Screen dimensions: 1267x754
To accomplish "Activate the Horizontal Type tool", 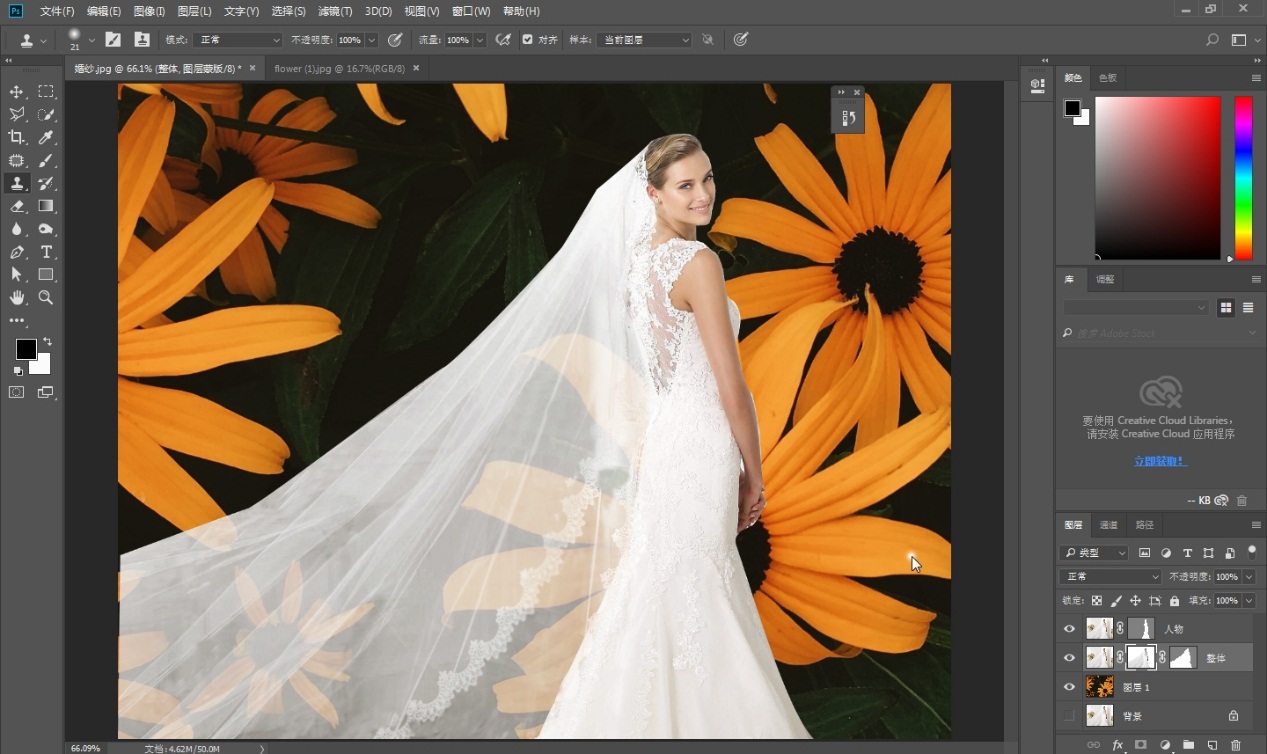I will click(x=46, y=252).
